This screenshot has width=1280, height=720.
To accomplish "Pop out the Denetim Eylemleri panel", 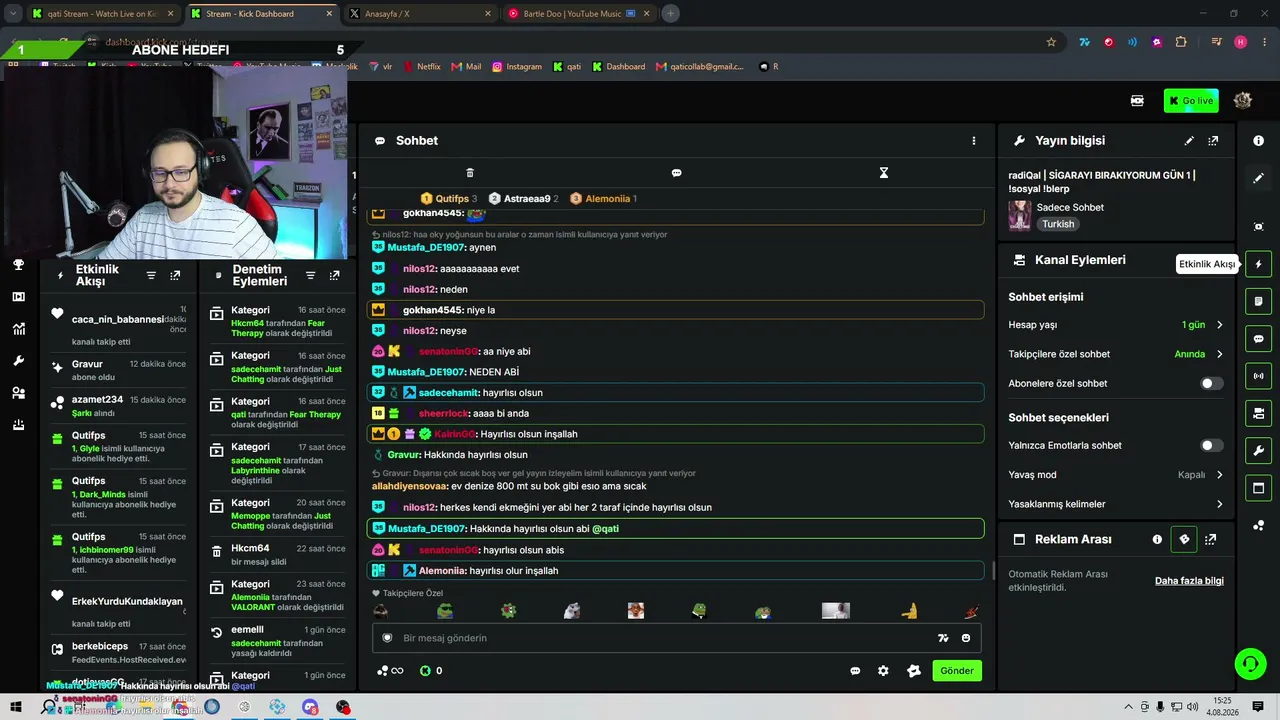I will 334,275.
